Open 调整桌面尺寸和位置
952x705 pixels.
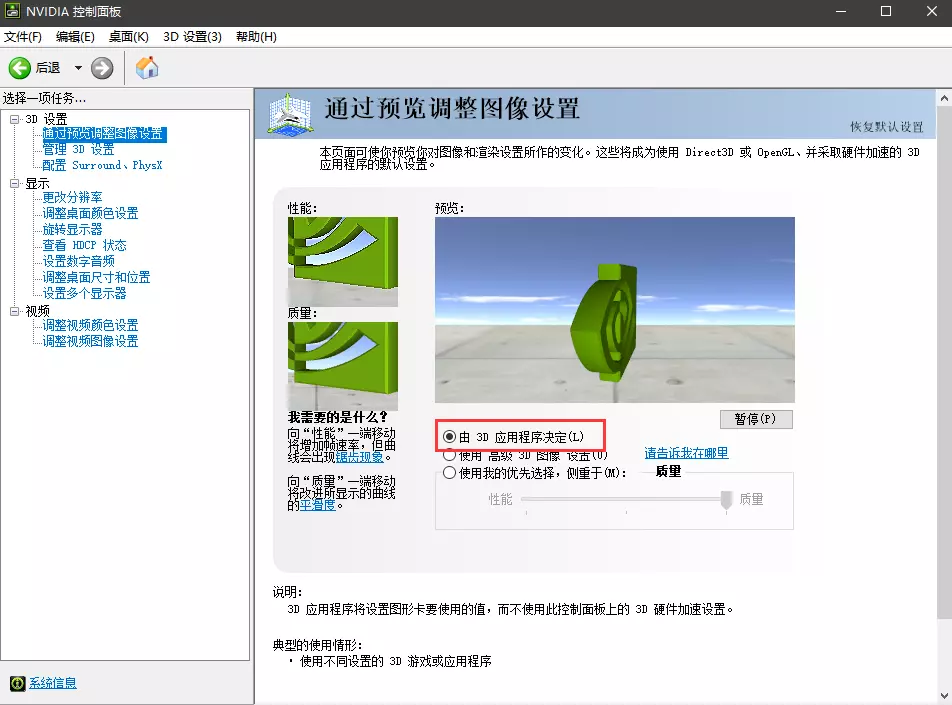pyautogui.click(x=97, y=278)
